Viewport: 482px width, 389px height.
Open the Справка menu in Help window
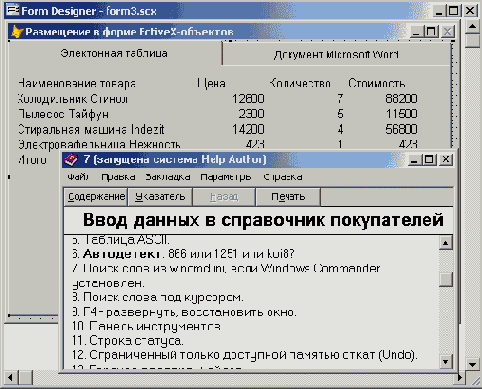283,177
